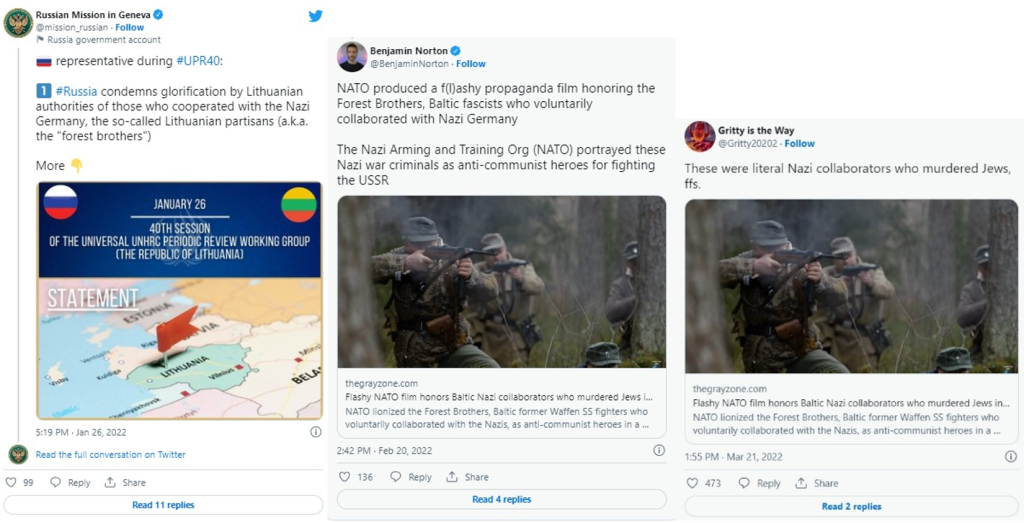The height and width of the screenshot is (523, 1024).
Task: Click Read the full conversation on Twitter
Action: click(110, 455)
